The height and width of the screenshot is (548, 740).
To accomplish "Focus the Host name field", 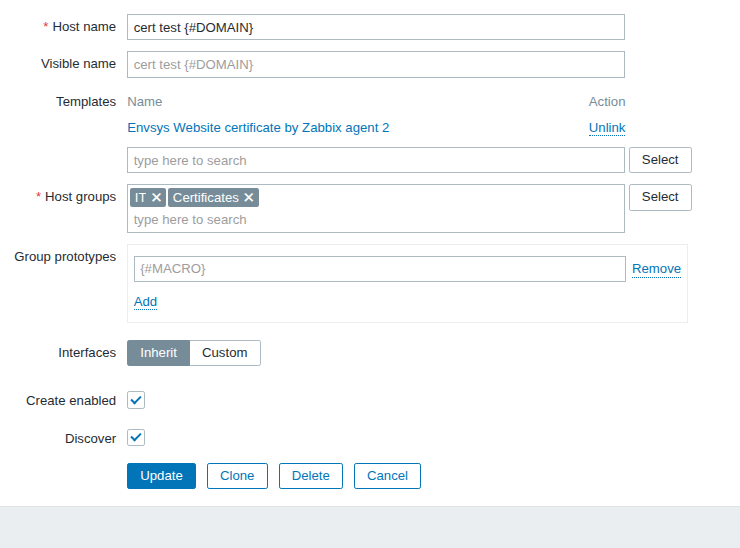I will click(376, 27).
